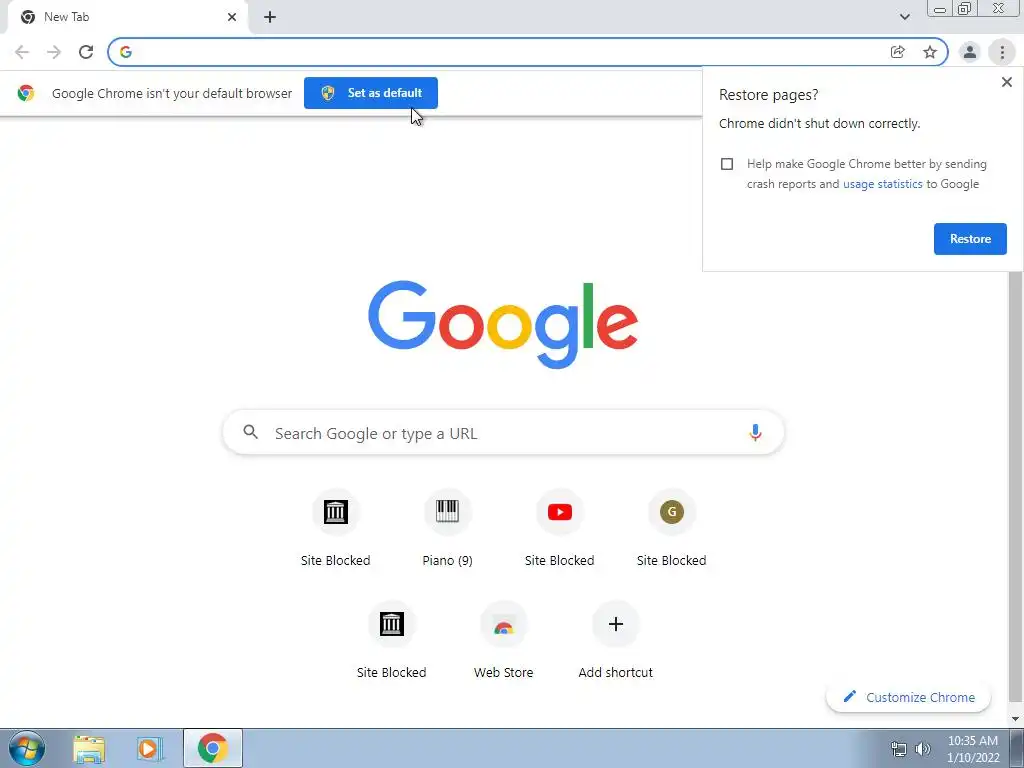The width and height of the screenshot is (1024, 768).
Task: Launch Windows Media Player from taskbar
Action: click(149, 748)
